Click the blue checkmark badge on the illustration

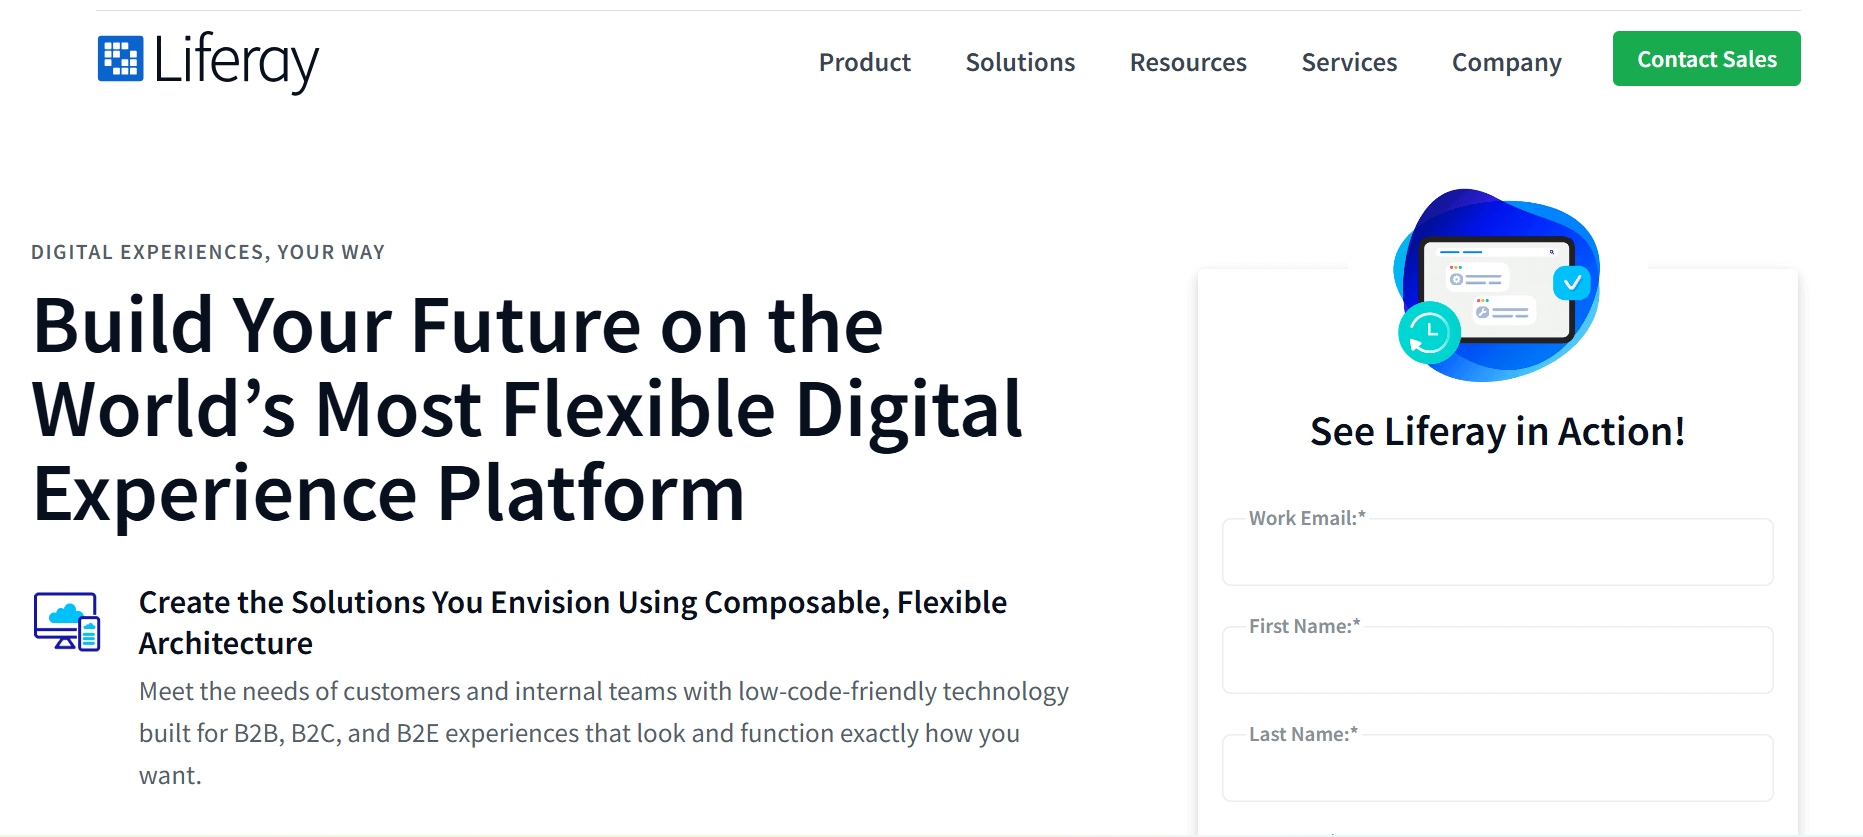[1572, 282]
